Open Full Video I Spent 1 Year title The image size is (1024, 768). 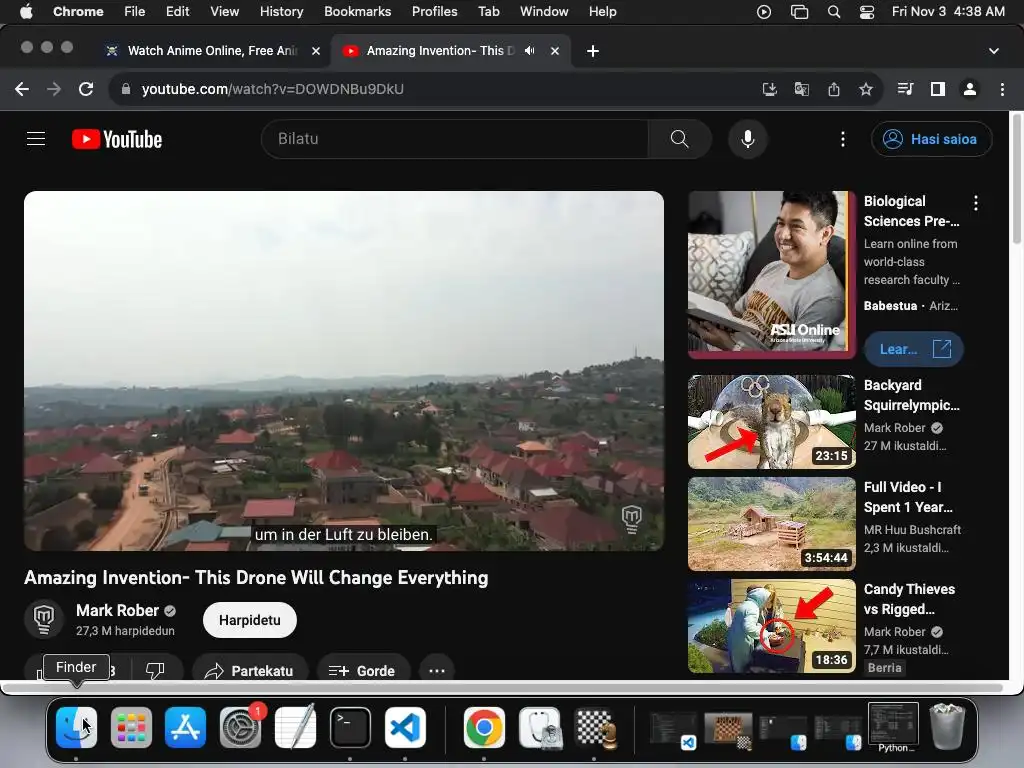(x=908, y=497)
